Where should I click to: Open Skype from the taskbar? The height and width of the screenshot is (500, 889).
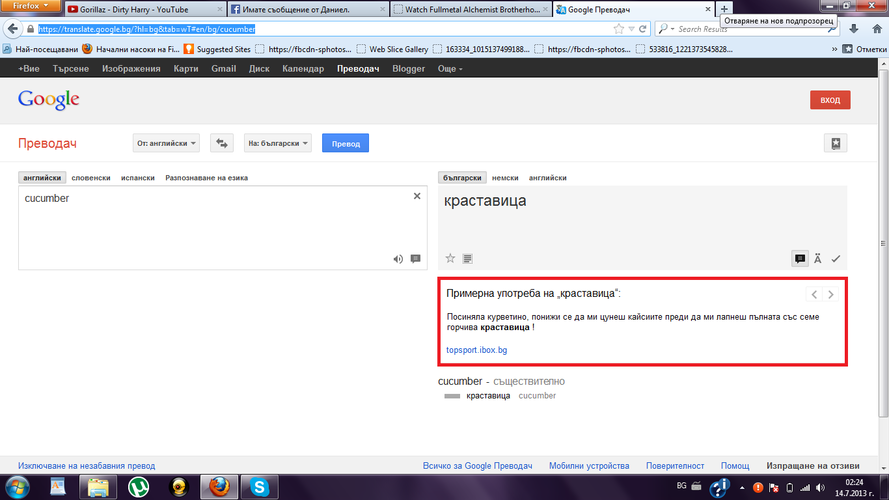tap(259, 487)
